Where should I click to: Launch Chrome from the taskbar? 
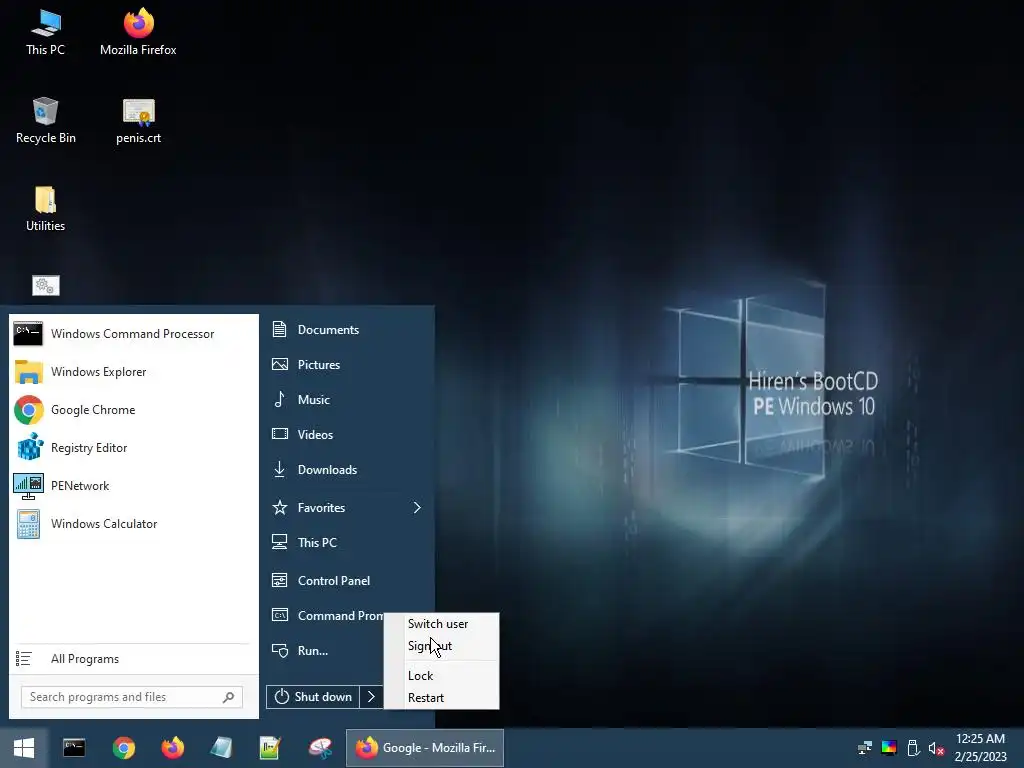[123, 748]
